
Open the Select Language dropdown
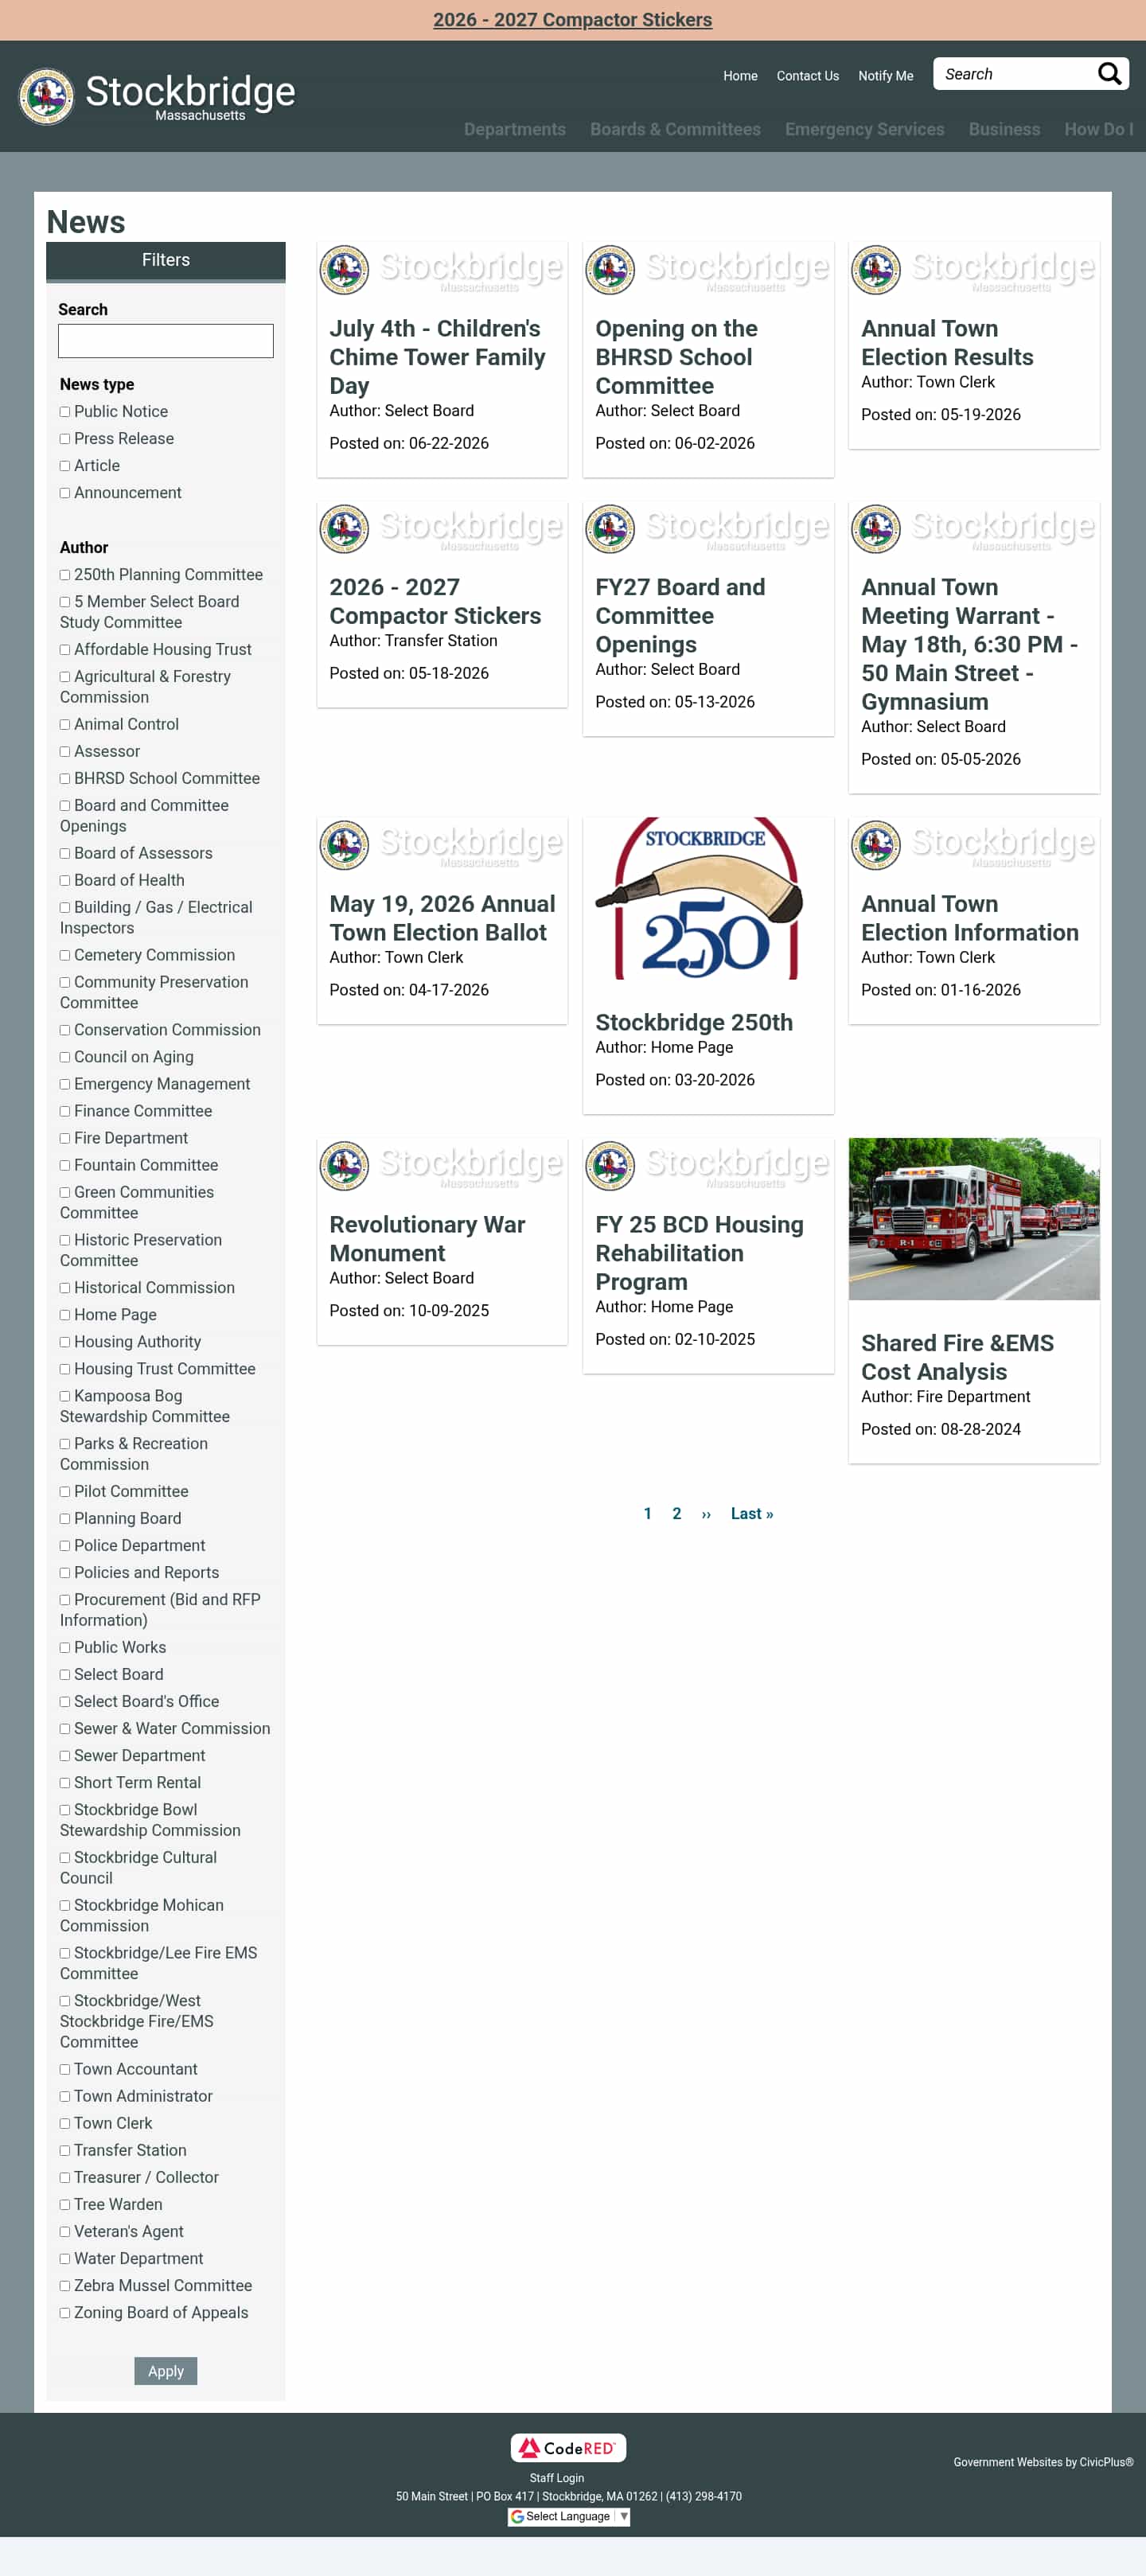(x=569, y=2516)
